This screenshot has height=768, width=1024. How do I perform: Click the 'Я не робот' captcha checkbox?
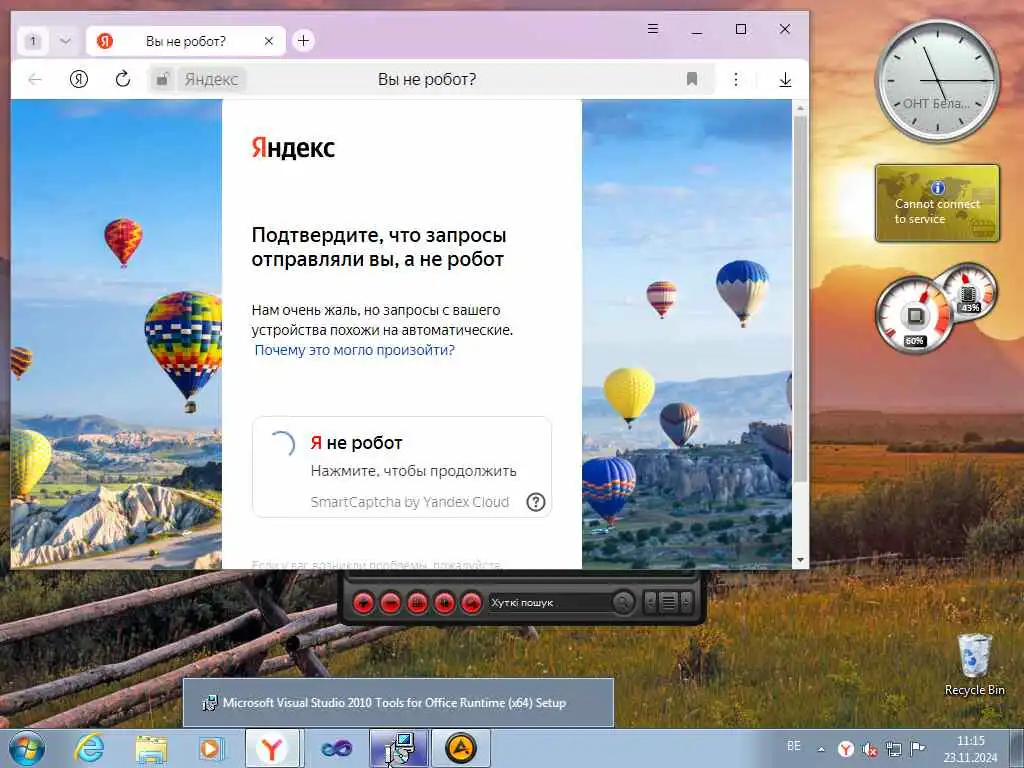coord(282,444)
